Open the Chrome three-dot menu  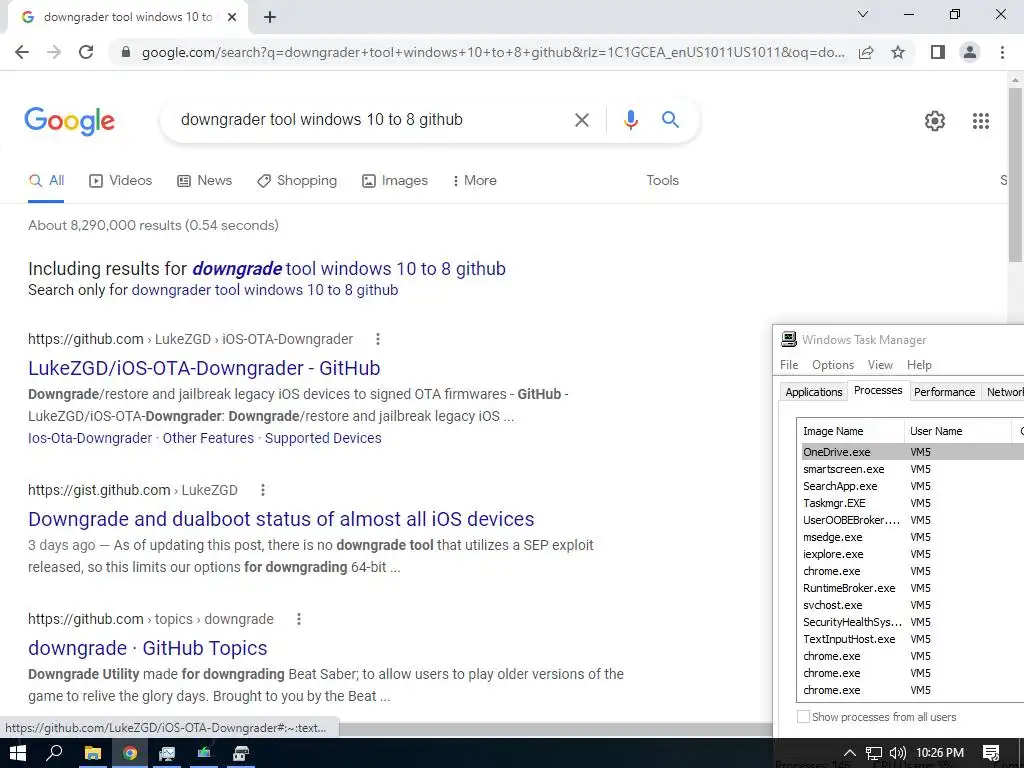pos(1002,52)
